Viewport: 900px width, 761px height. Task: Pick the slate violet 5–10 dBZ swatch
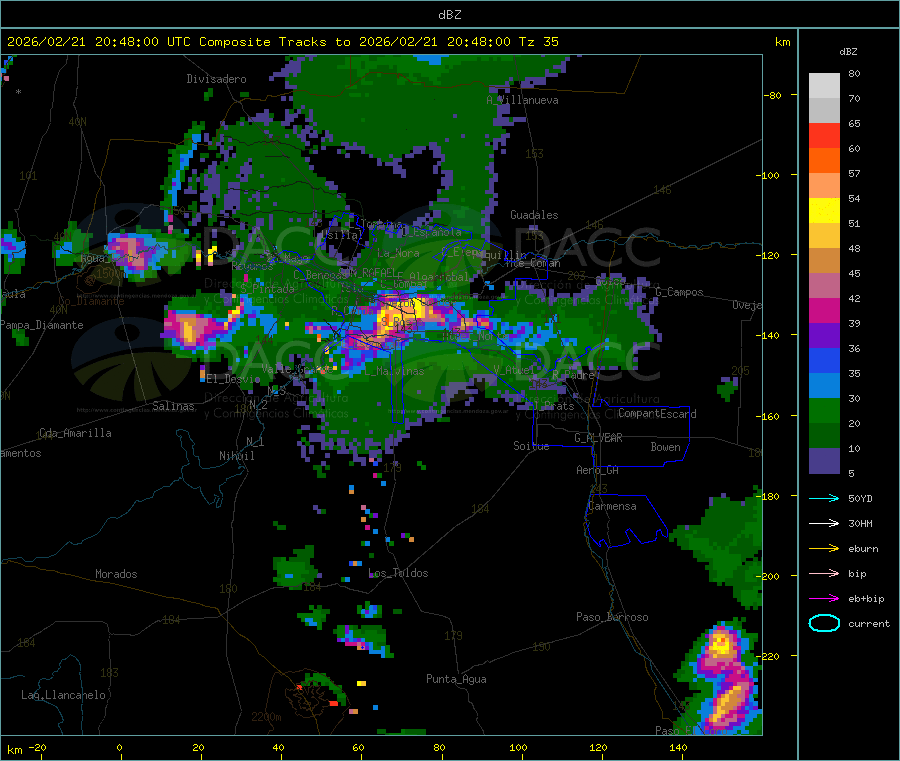pos(824,461)
